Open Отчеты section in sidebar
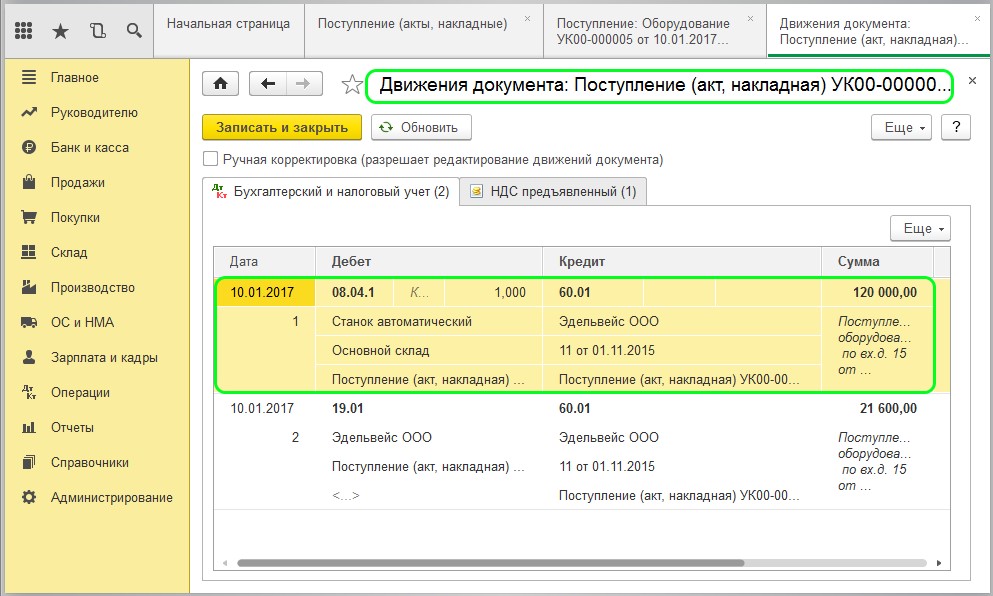993x596 pixels. coord(72,428)
